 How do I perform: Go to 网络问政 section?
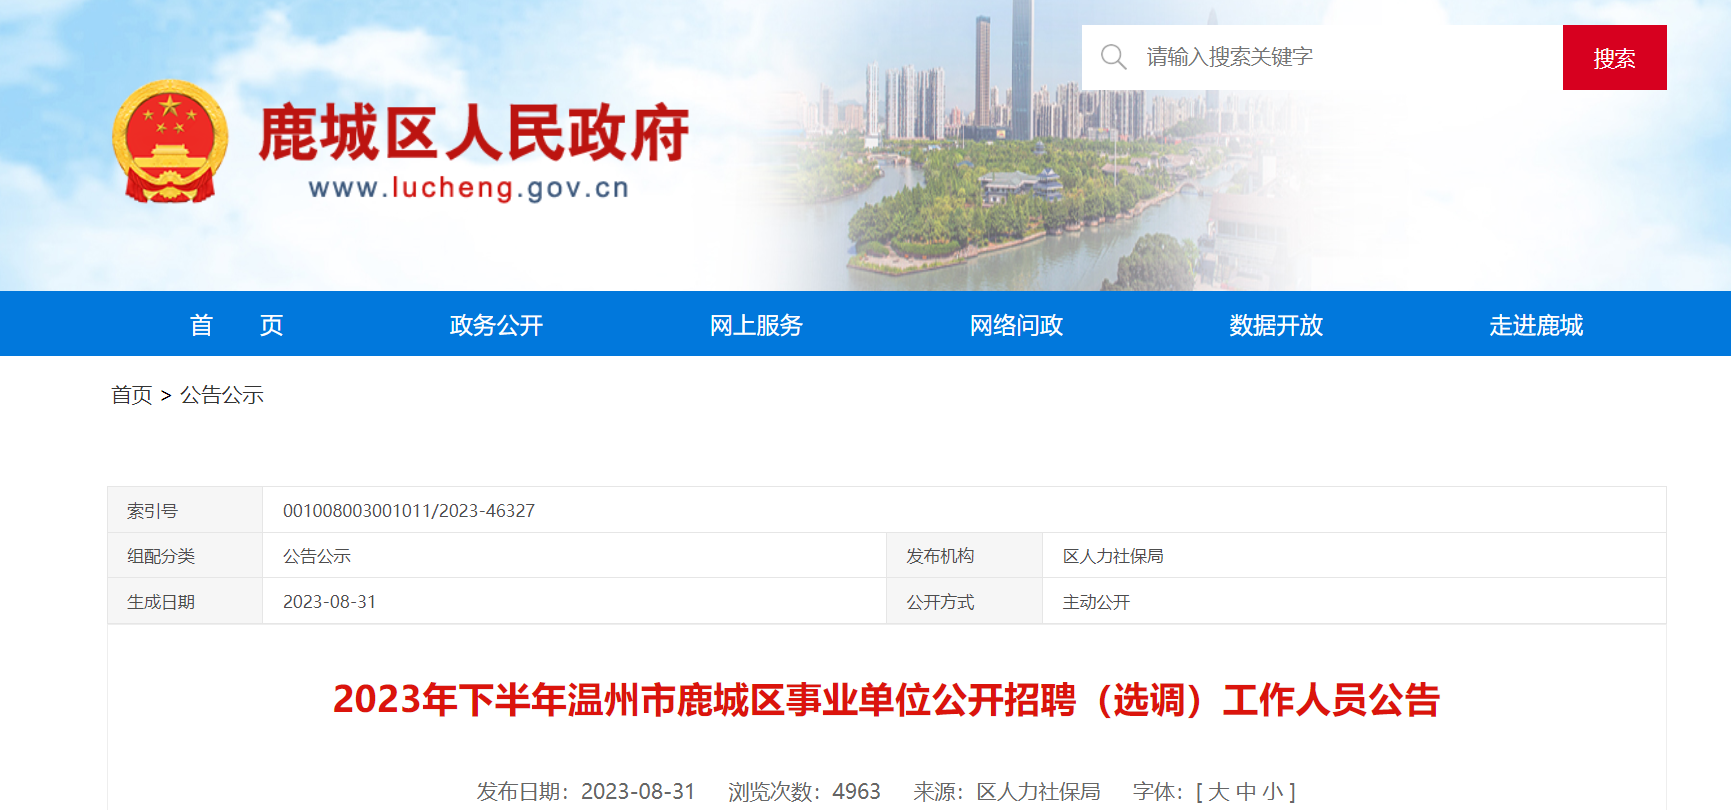pyautogui.click(x=1016, y=325)
